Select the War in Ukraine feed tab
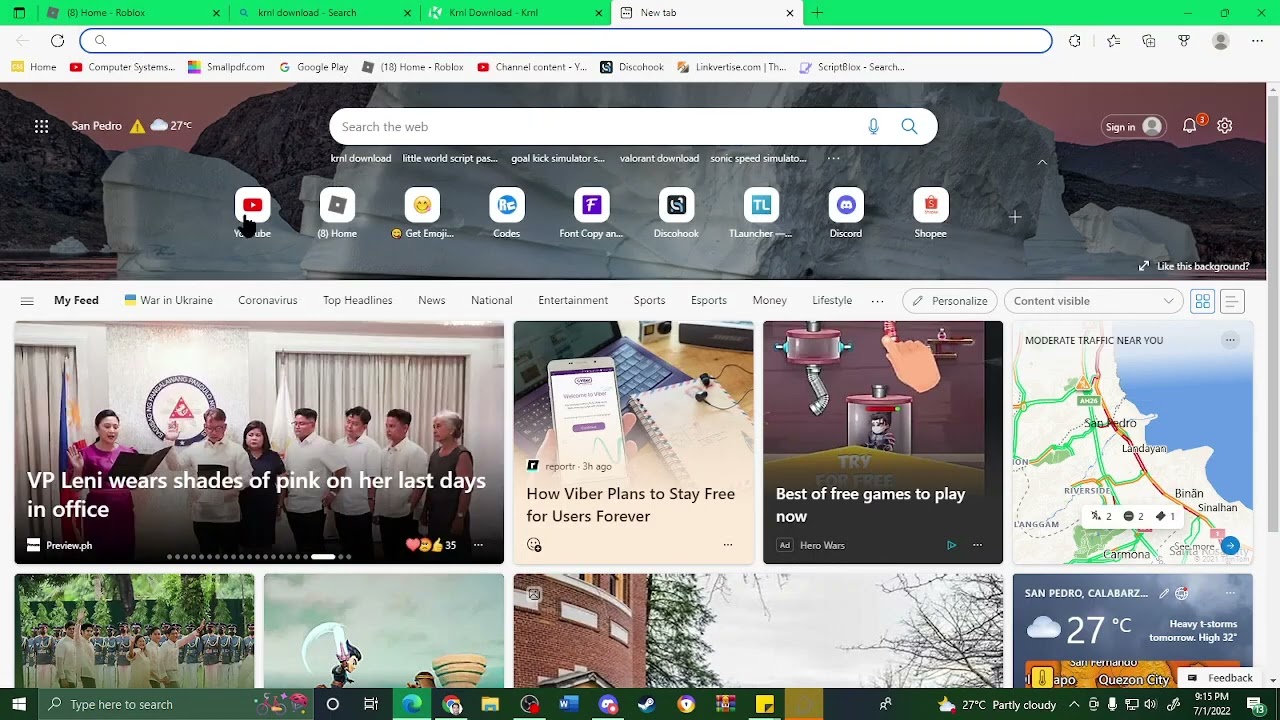Image resolution: width=1280 pixels, height=720 pixels. pyautogui.click(x=168, y=300)
